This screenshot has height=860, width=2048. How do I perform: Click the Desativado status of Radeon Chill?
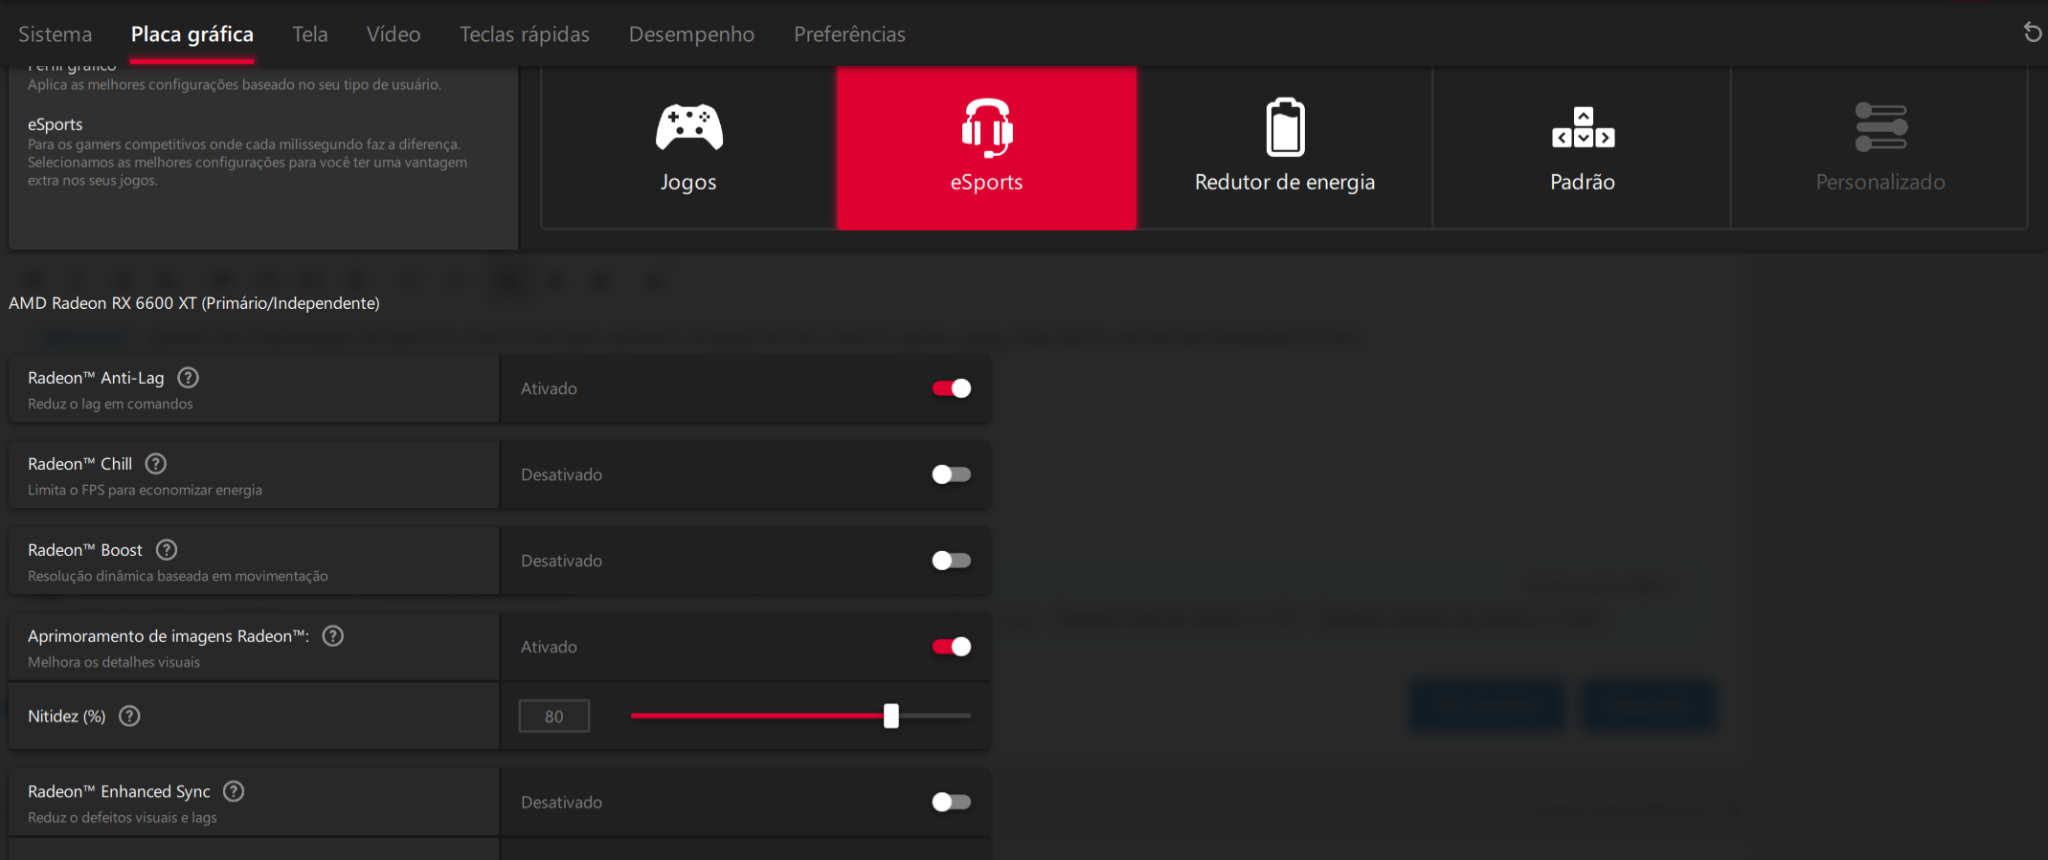[561, 474]
